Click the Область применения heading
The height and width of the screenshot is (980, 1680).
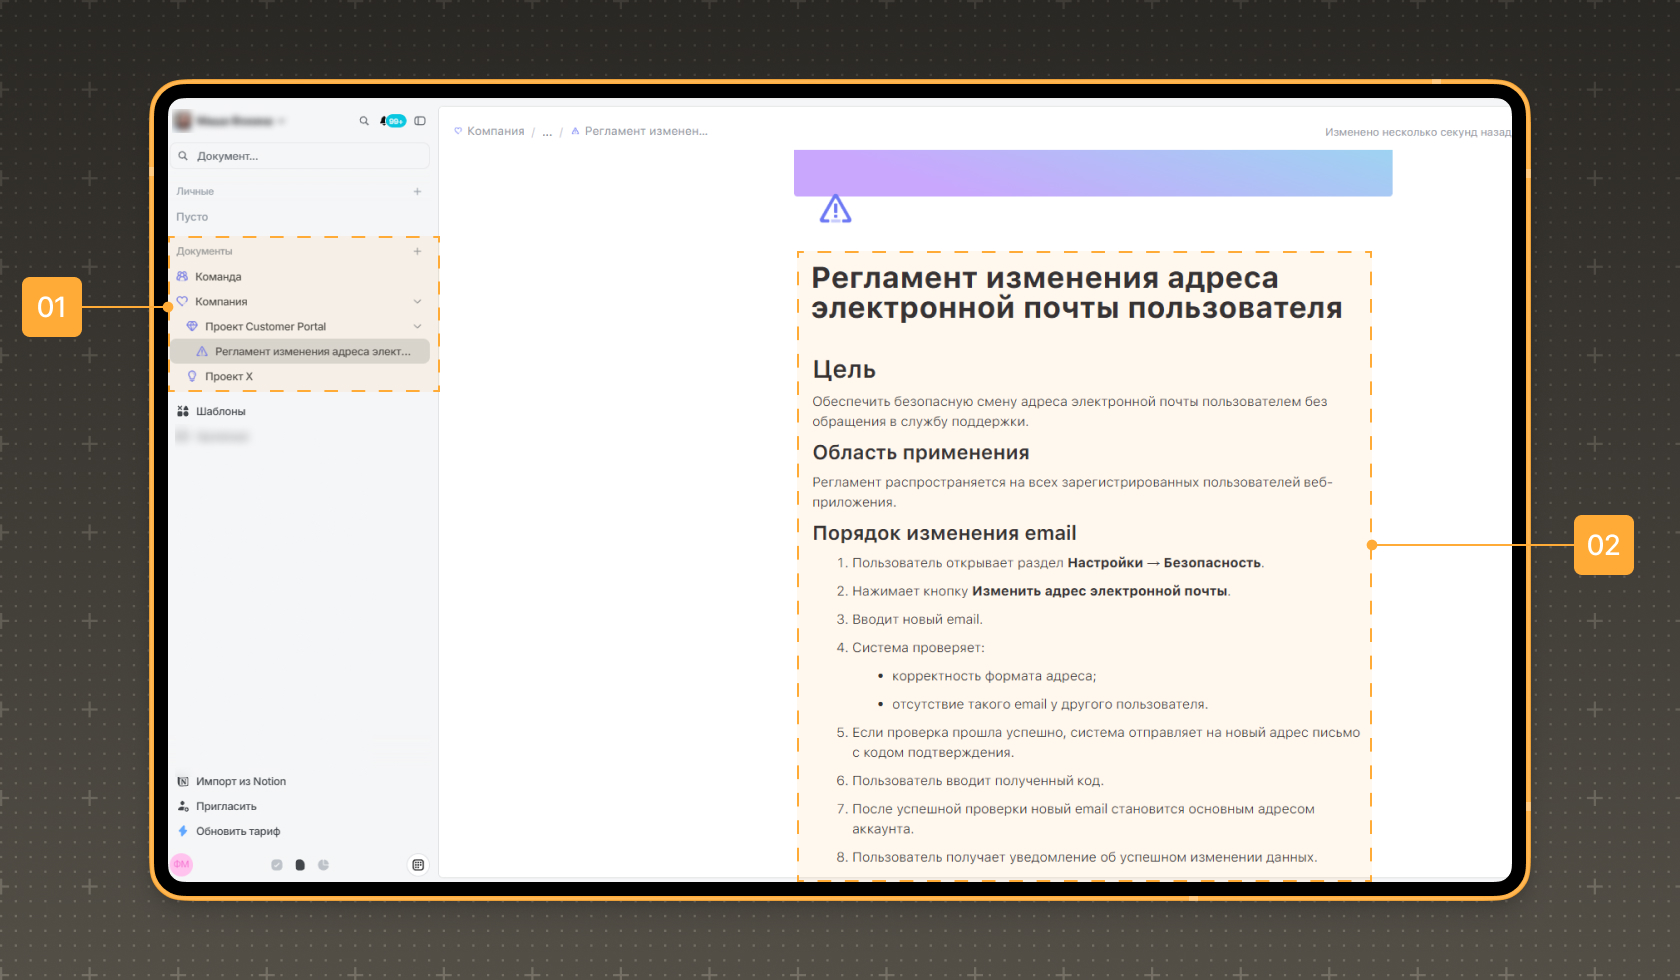click(x=921, y=452)
